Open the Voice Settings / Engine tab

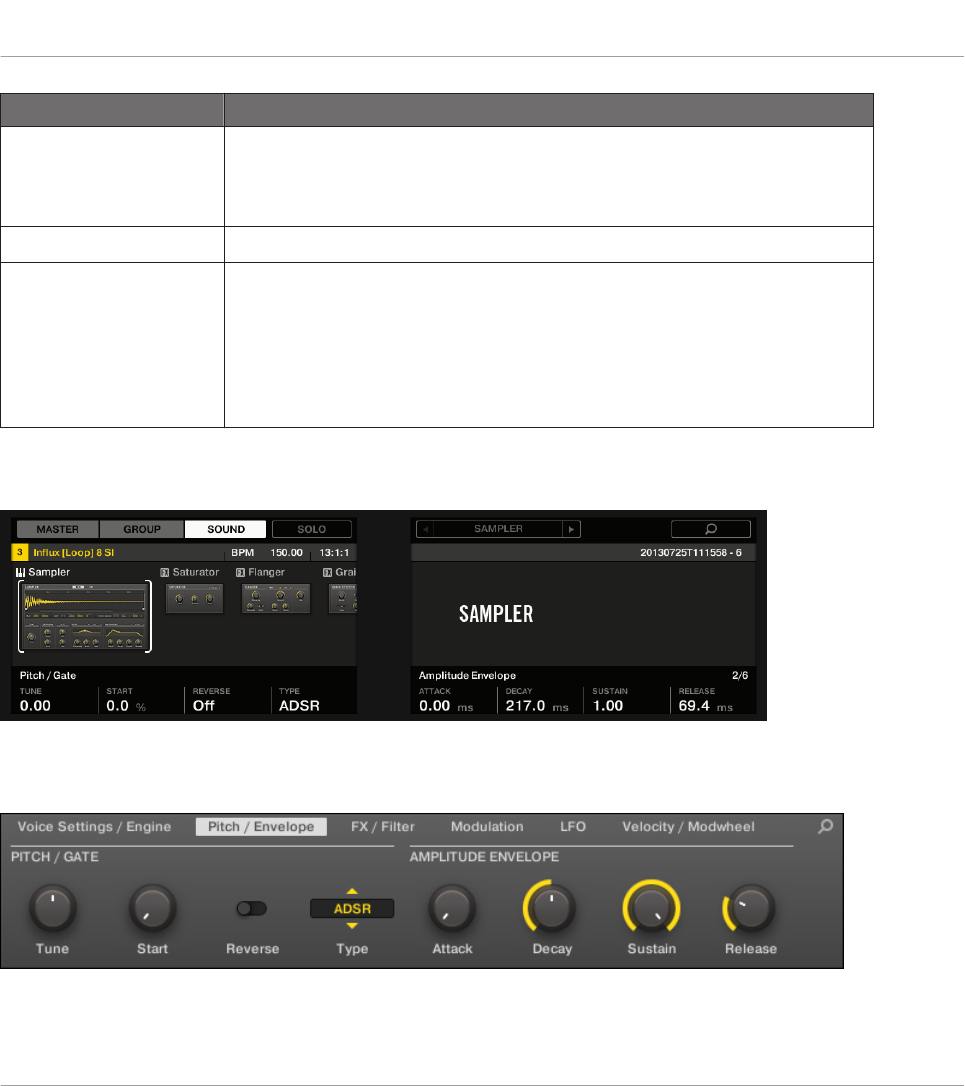click(x=94, y=827)
